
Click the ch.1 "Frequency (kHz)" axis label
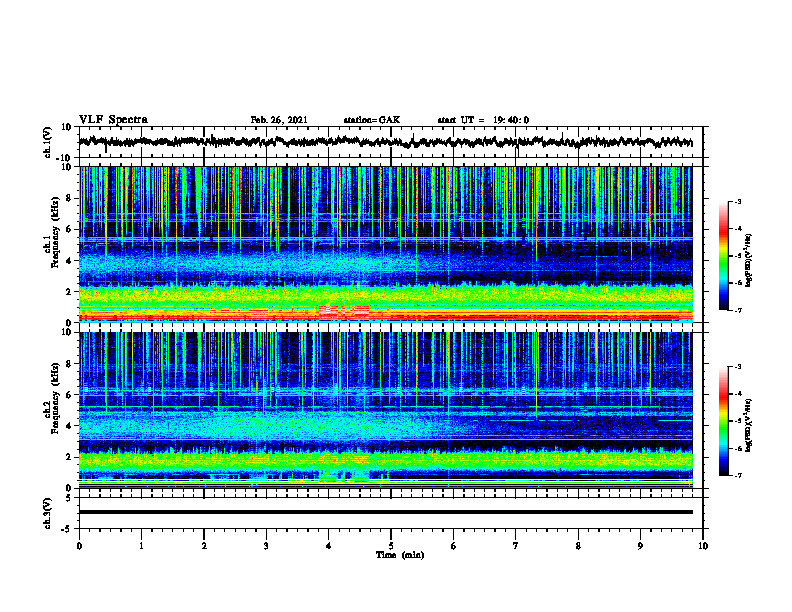[55, 232]
